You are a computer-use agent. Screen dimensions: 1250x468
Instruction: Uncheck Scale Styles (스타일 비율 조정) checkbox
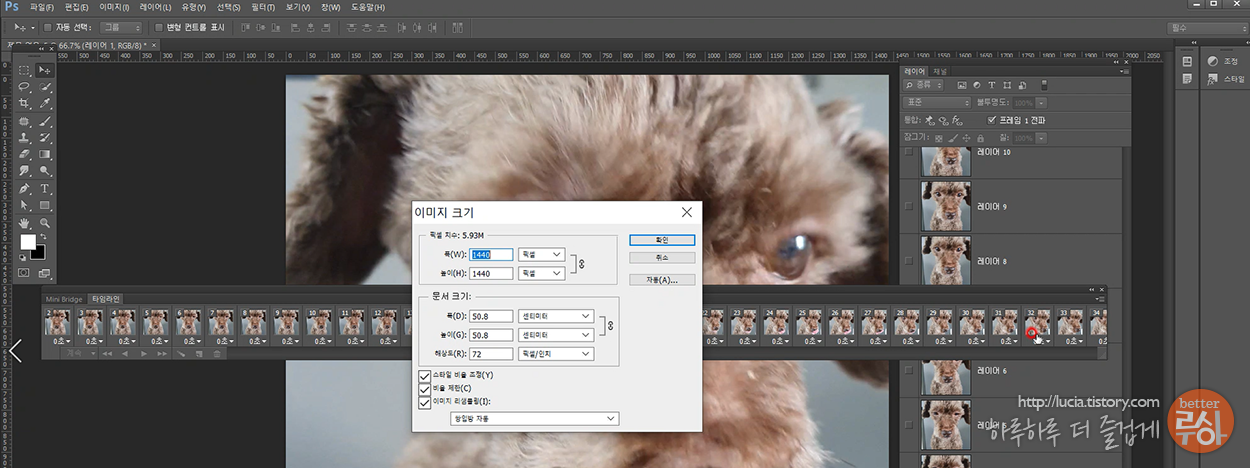(425, 375)
